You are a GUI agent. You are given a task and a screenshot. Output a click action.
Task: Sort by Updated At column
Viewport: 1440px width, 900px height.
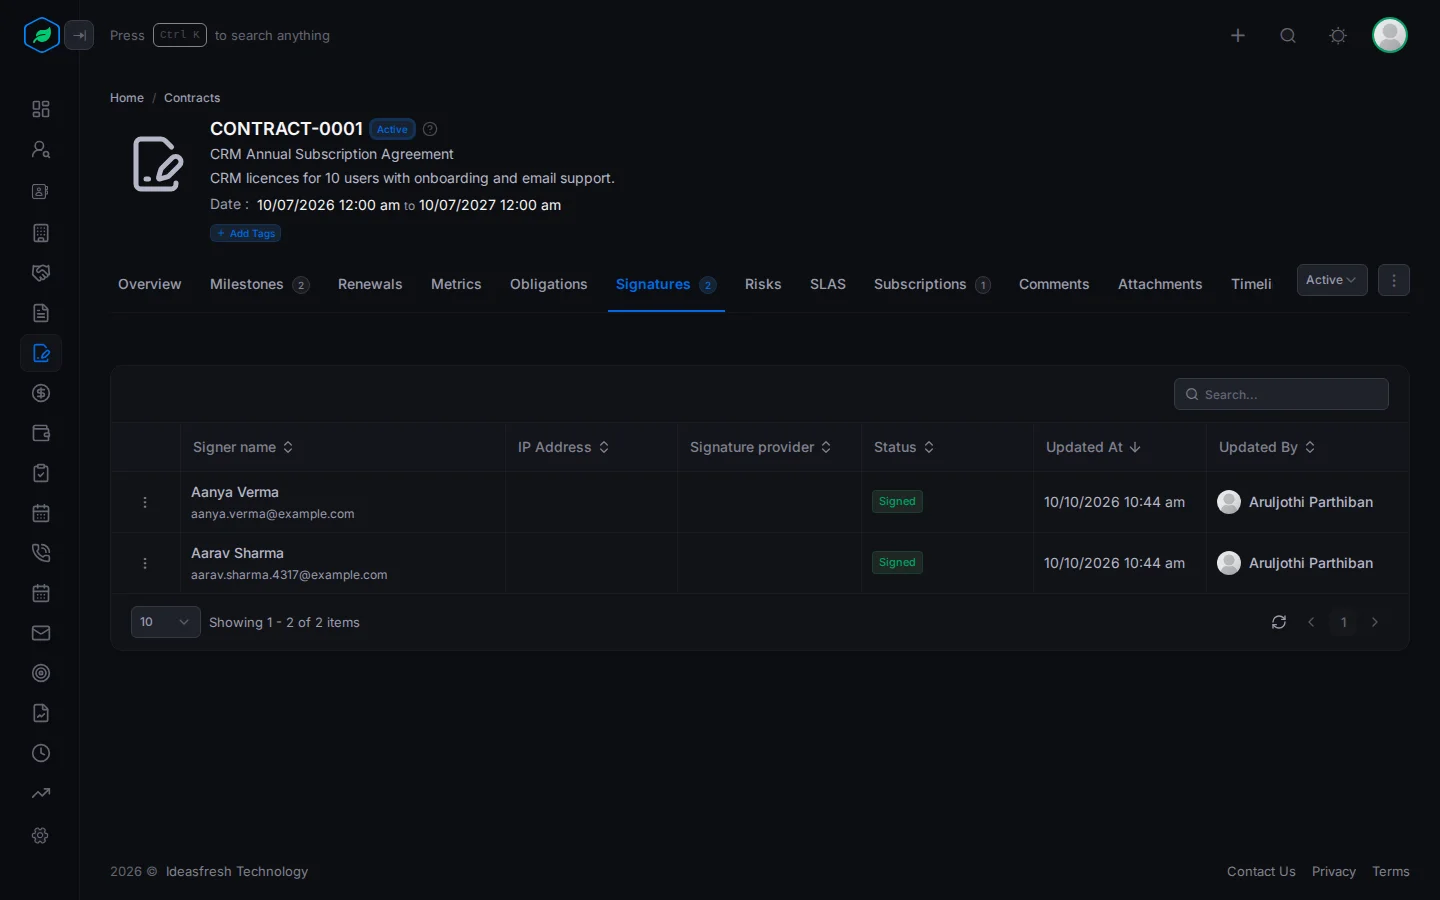pos(1093,447)
